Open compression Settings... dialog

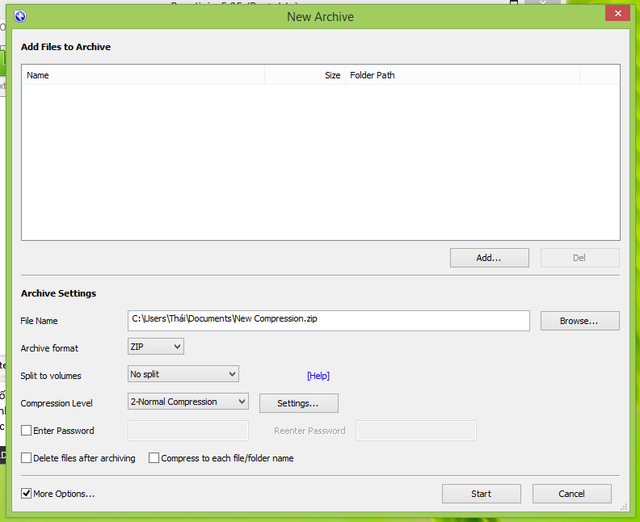[x=298, y=403]
